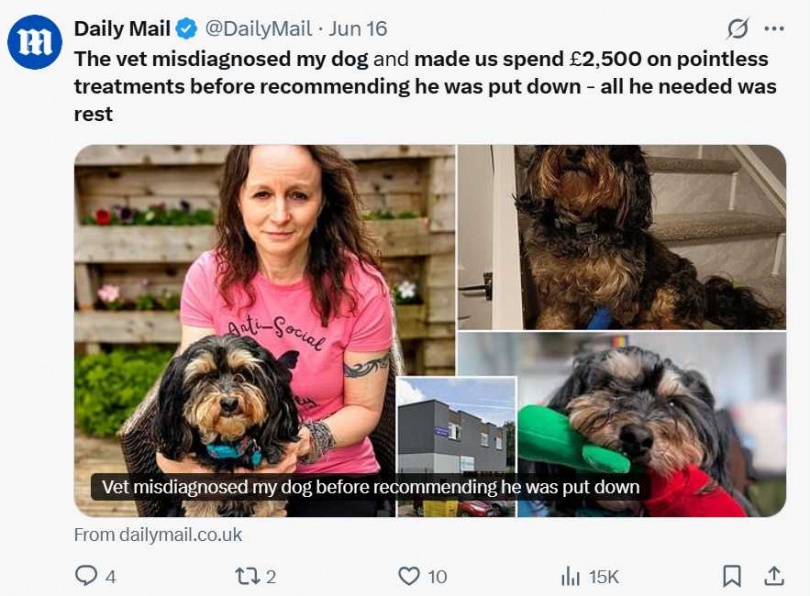Open the Daily Mail display name link
Screen dimensions: 810x596
tap(122, 29)
